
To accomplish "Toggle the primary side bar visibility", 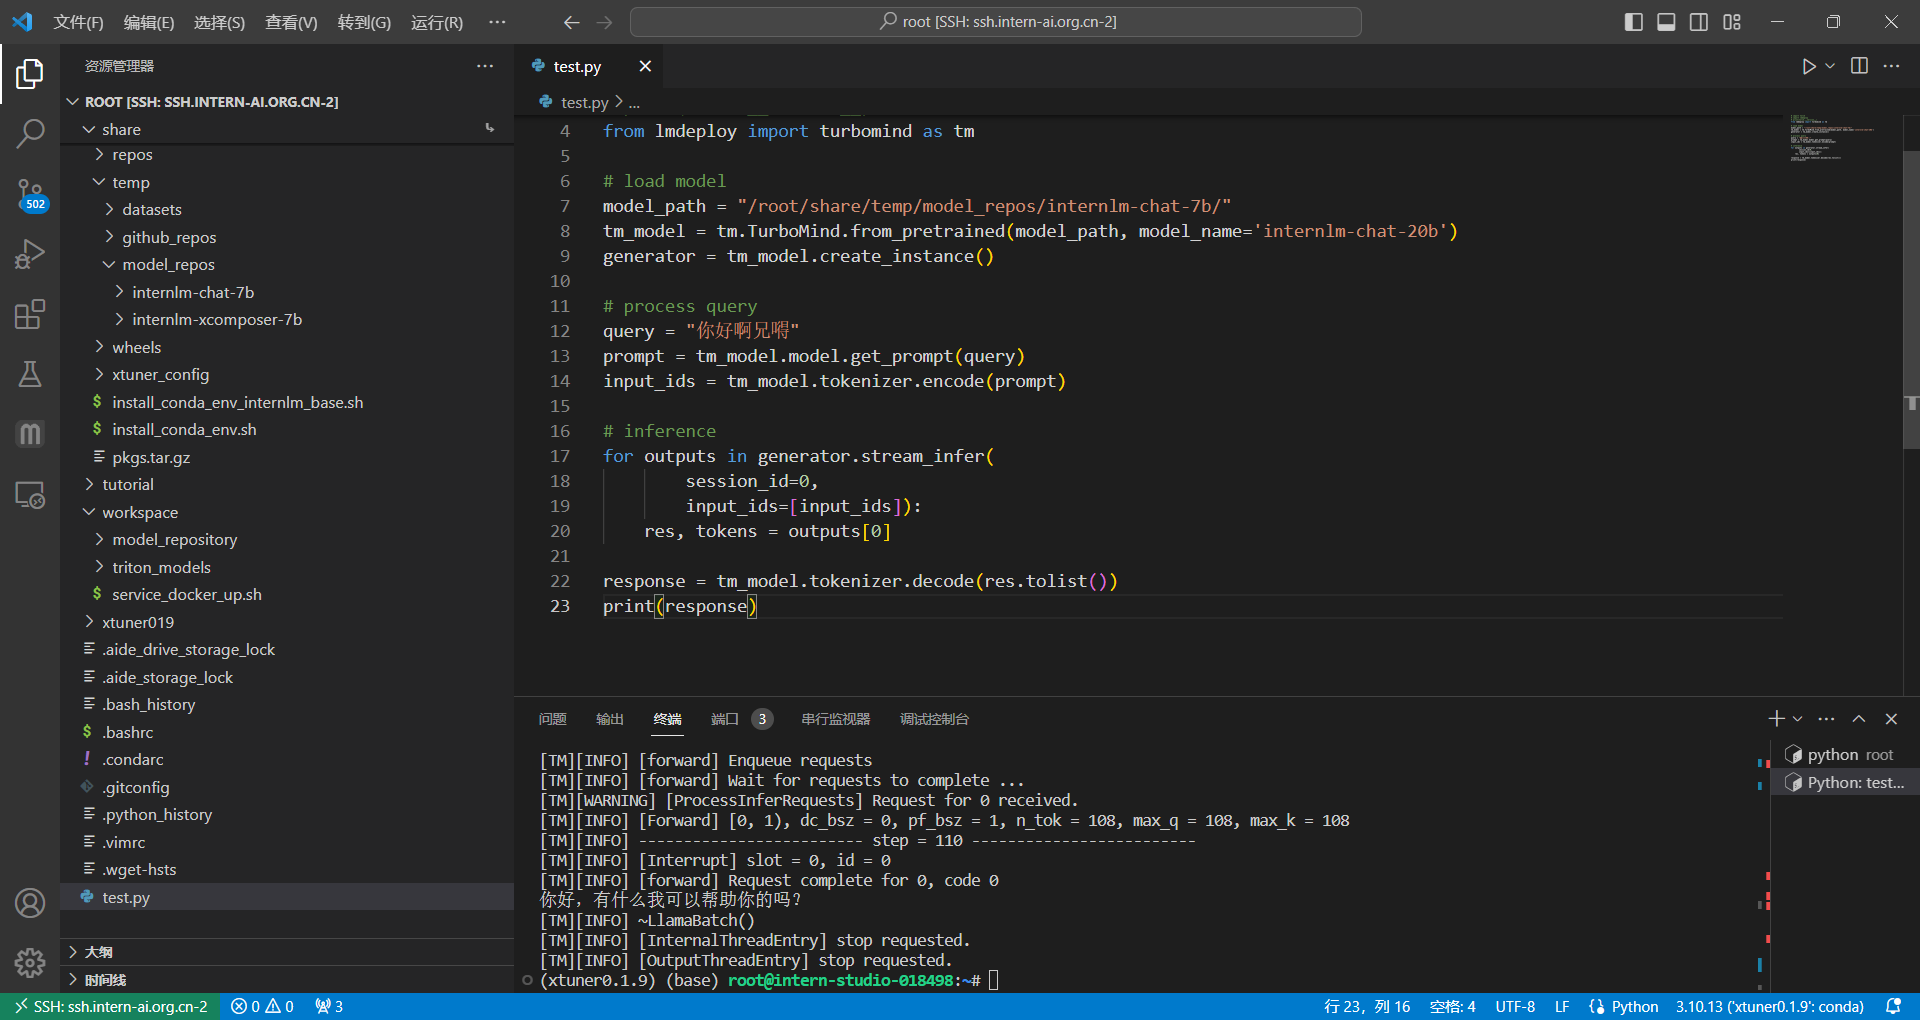I will click(1633, 22).
